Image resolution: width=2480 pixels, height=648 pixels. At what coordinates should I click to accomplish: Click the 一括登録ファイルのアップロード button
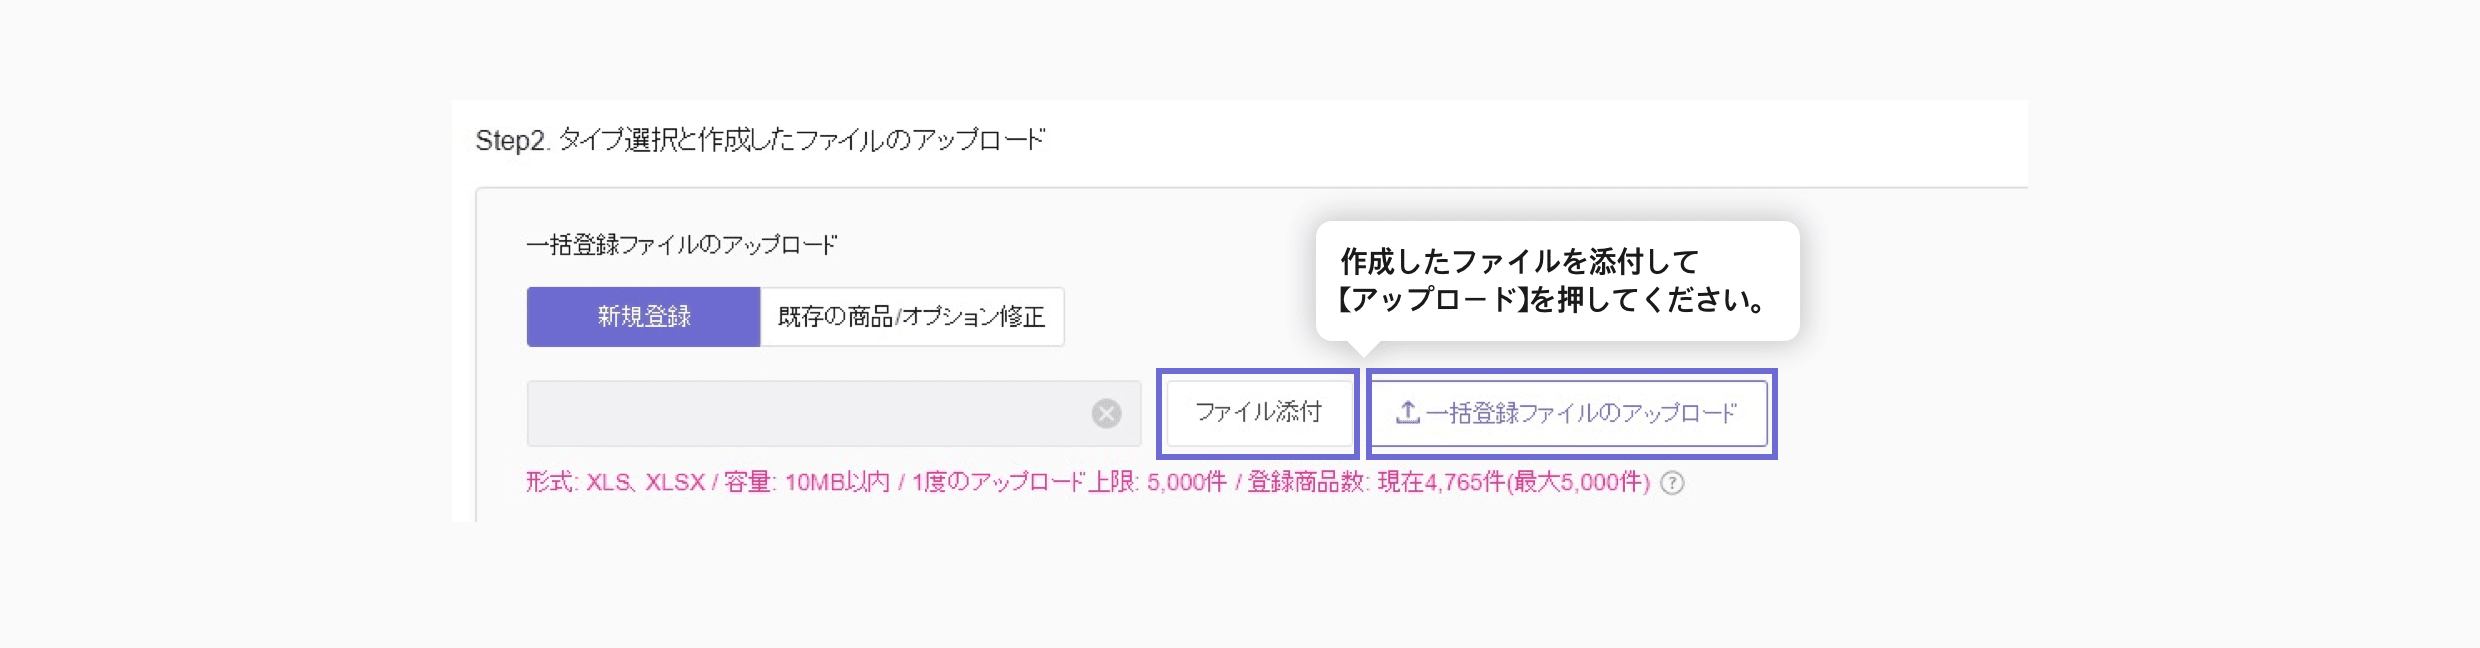click(1570, 412)
